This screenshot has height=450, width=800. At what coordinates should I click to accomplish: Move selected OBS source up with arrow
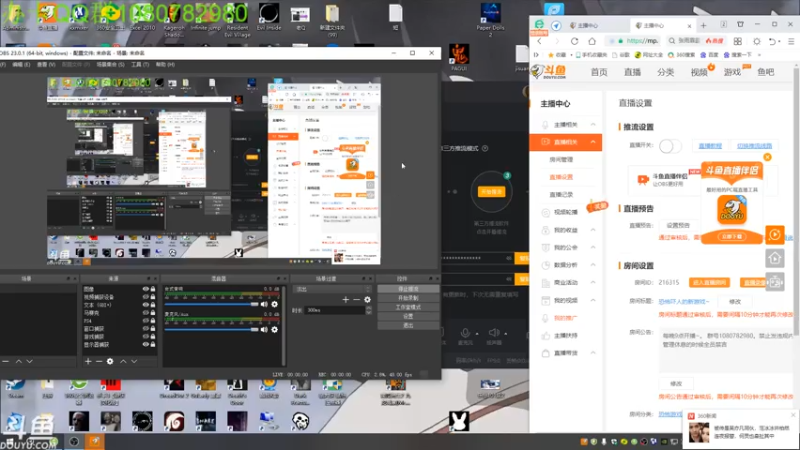pos(123,361)
